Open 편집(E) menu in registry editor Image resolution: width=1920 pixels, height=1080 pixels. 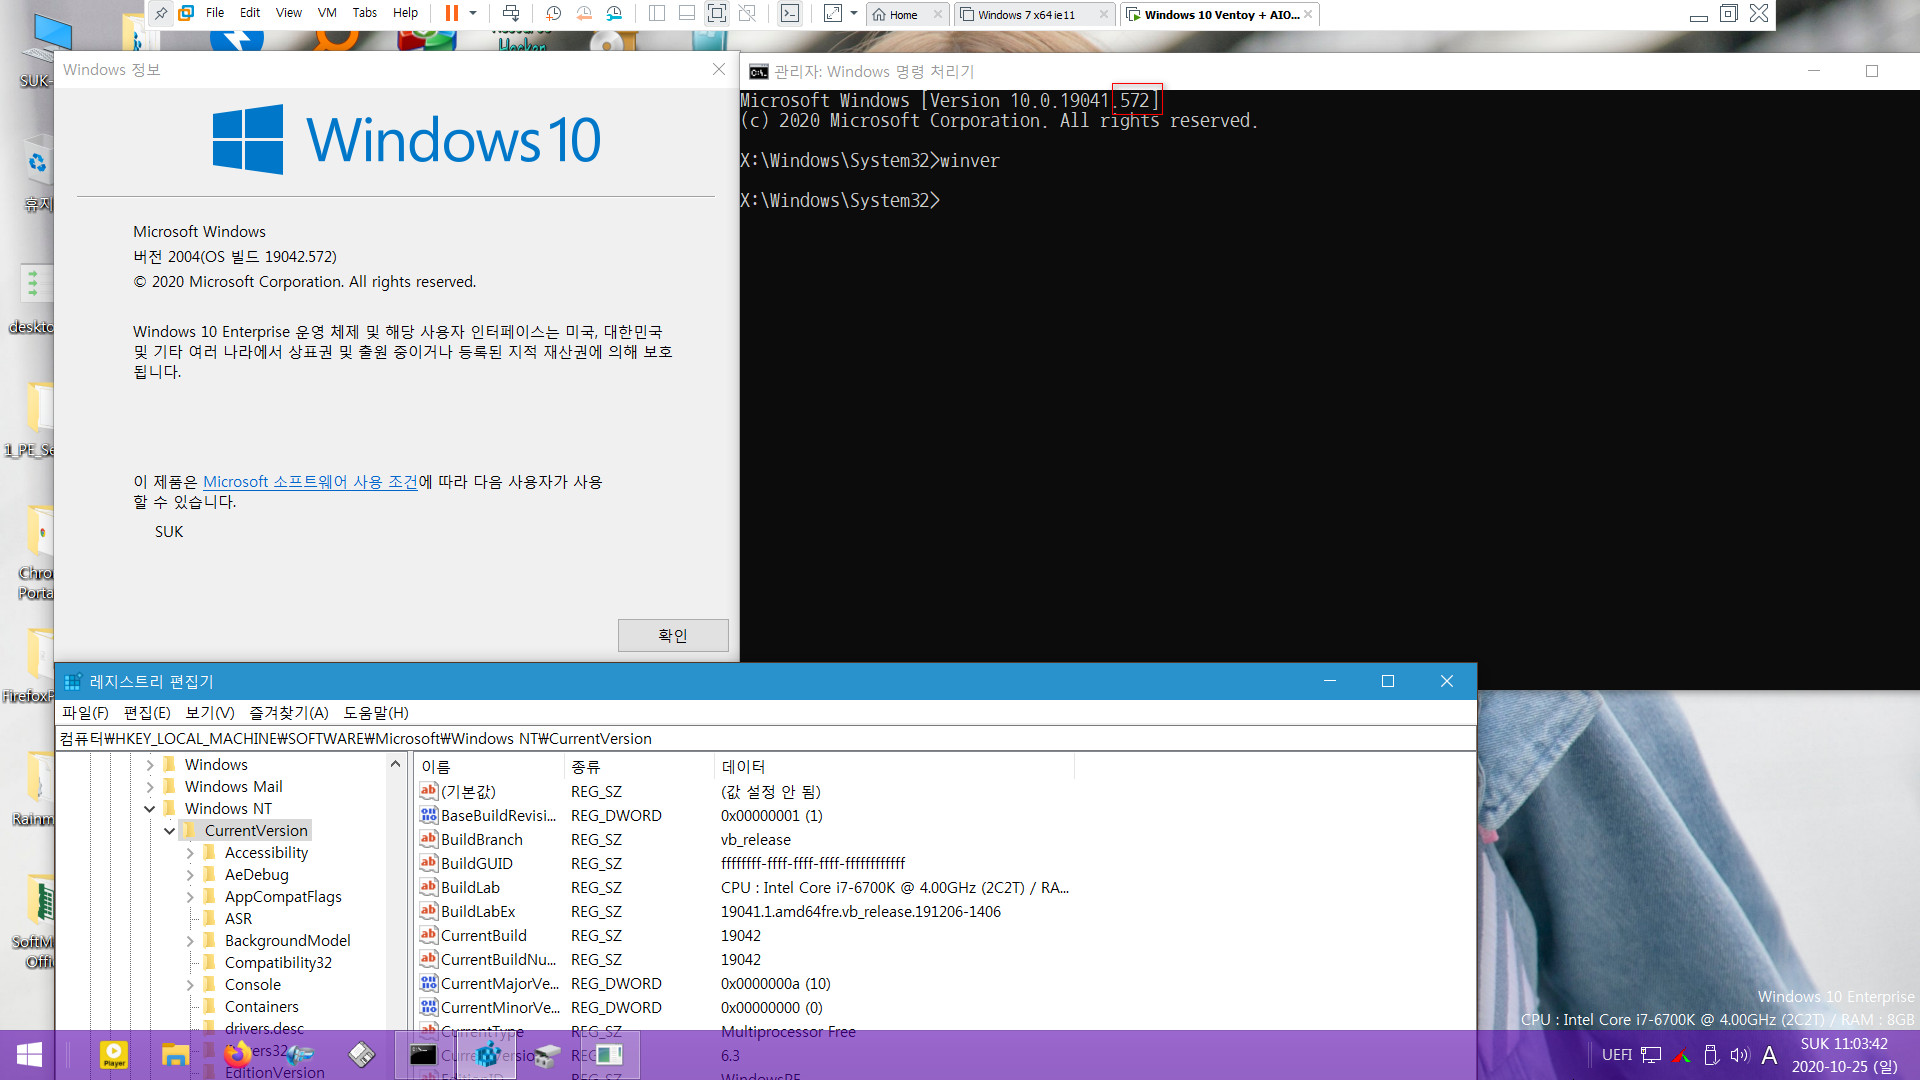(147, 713)
